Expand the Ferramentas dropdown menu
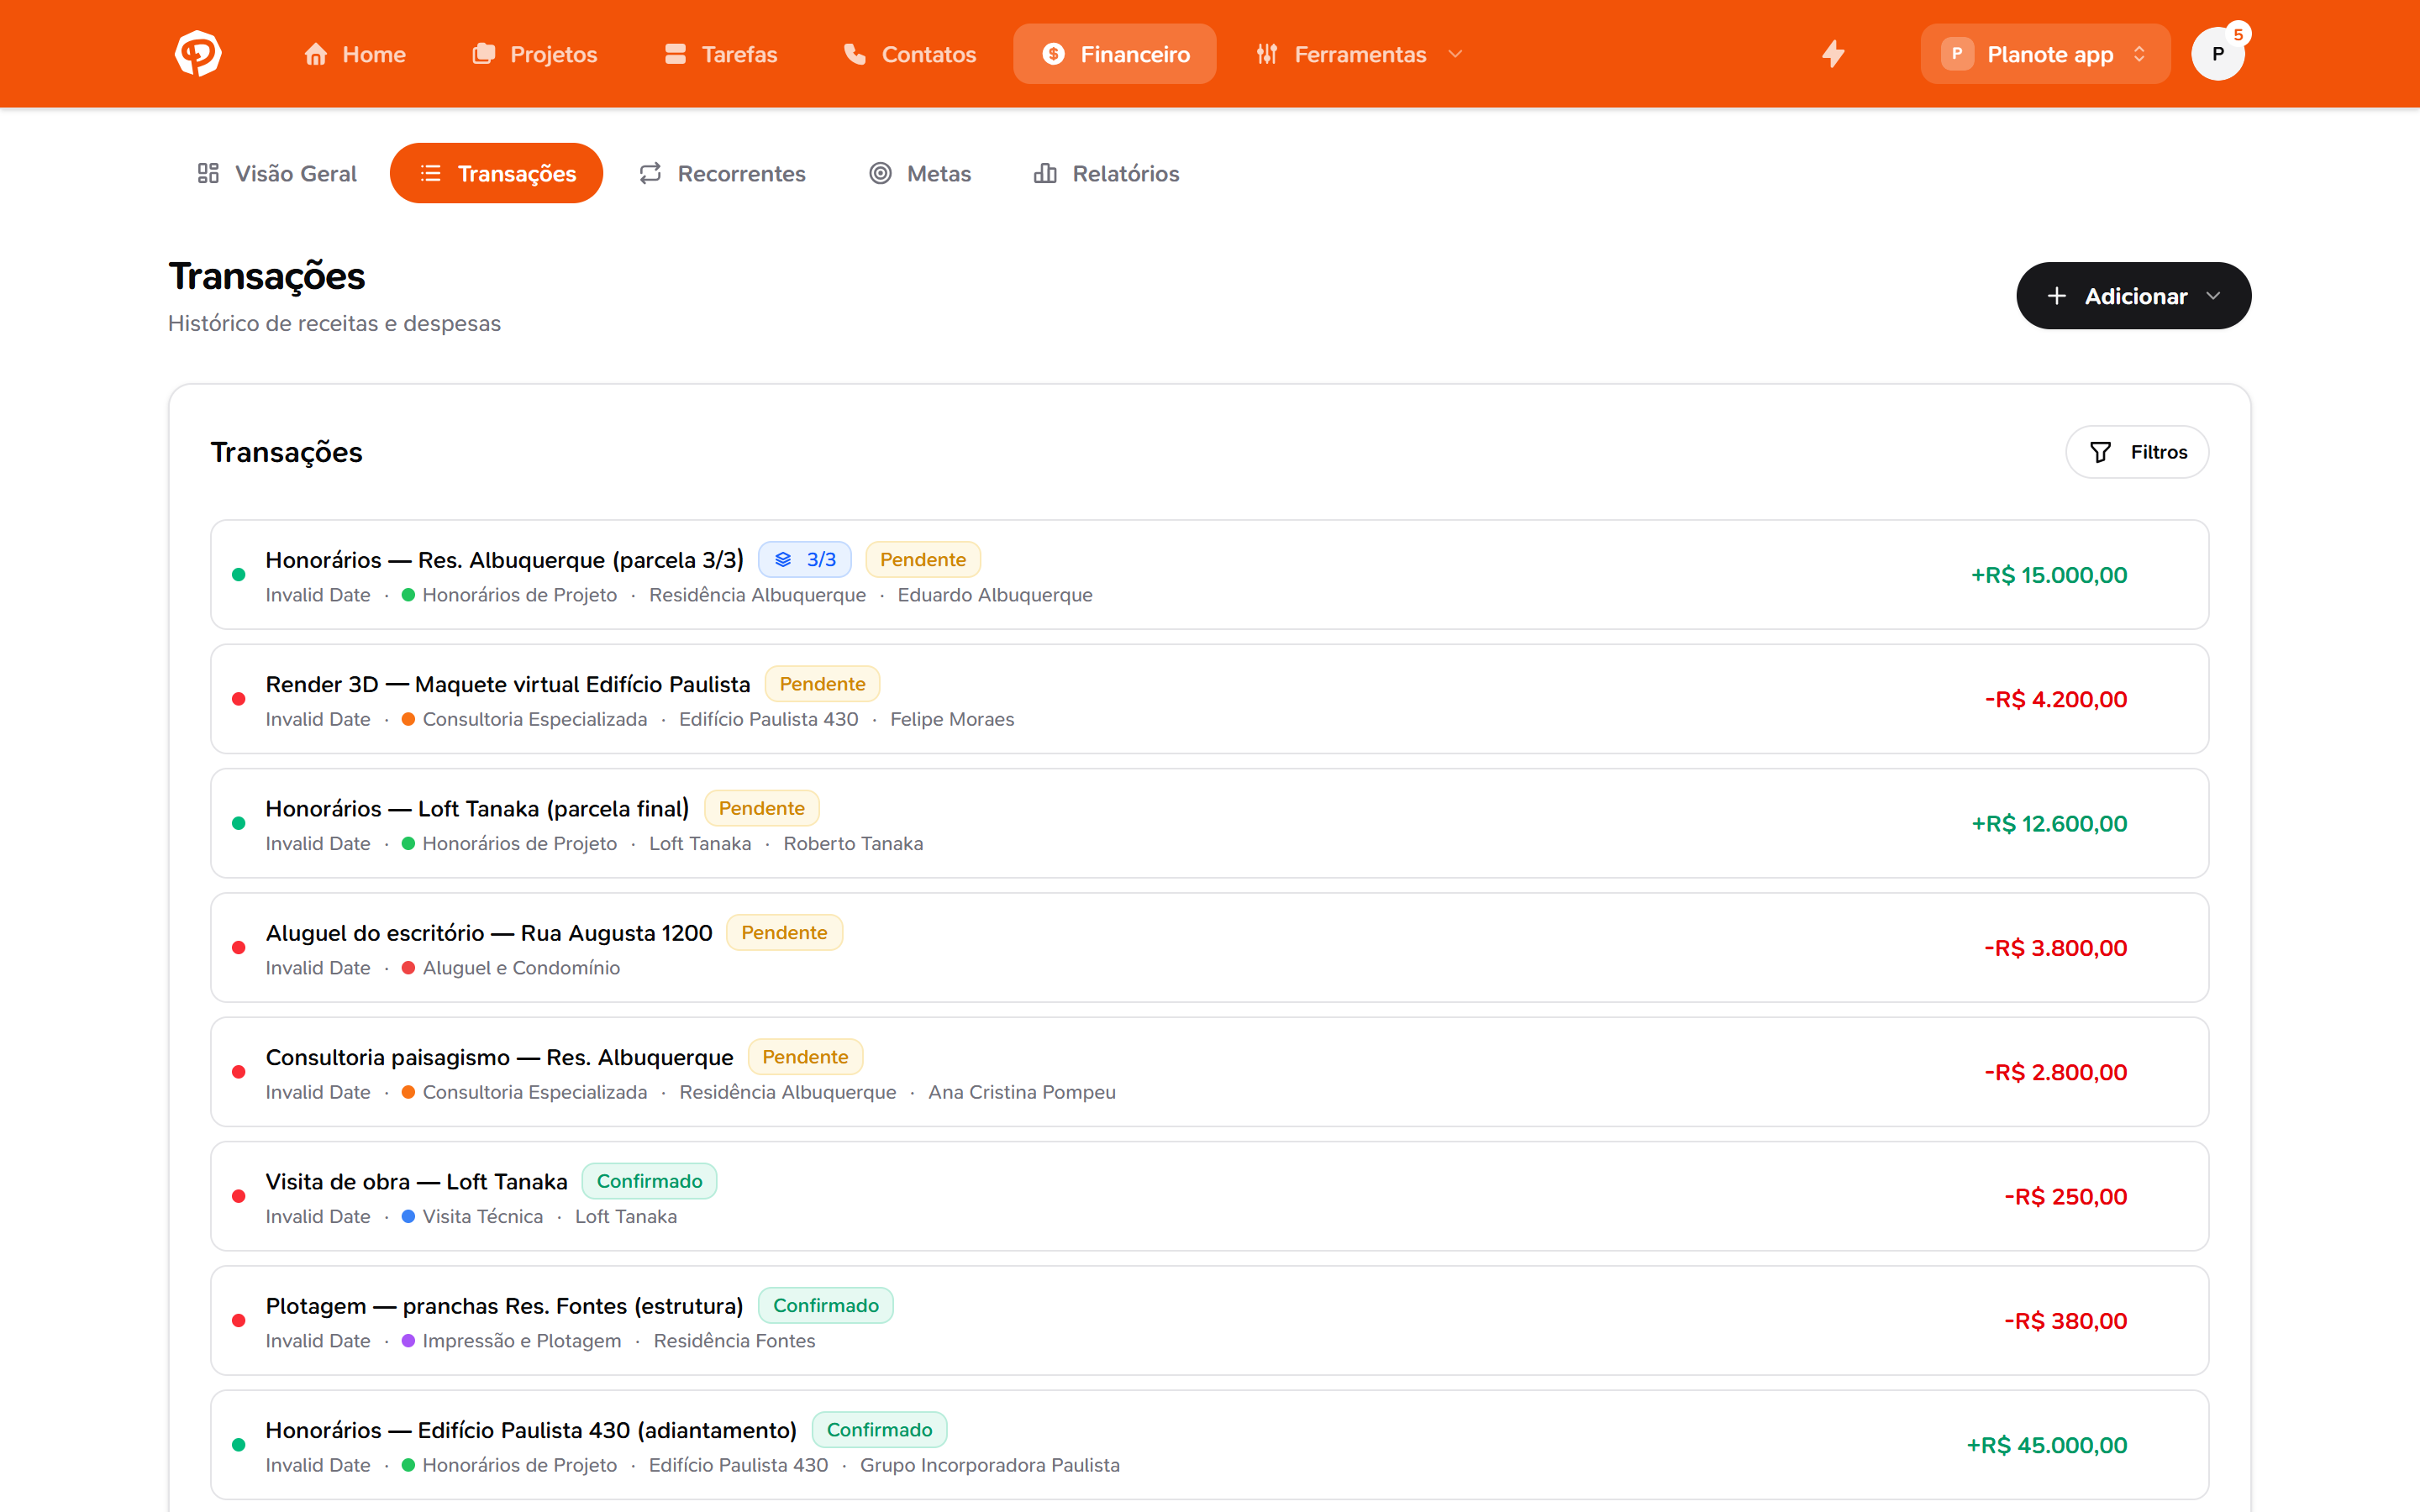The image size is (2420, 1512). (1360, 54)
